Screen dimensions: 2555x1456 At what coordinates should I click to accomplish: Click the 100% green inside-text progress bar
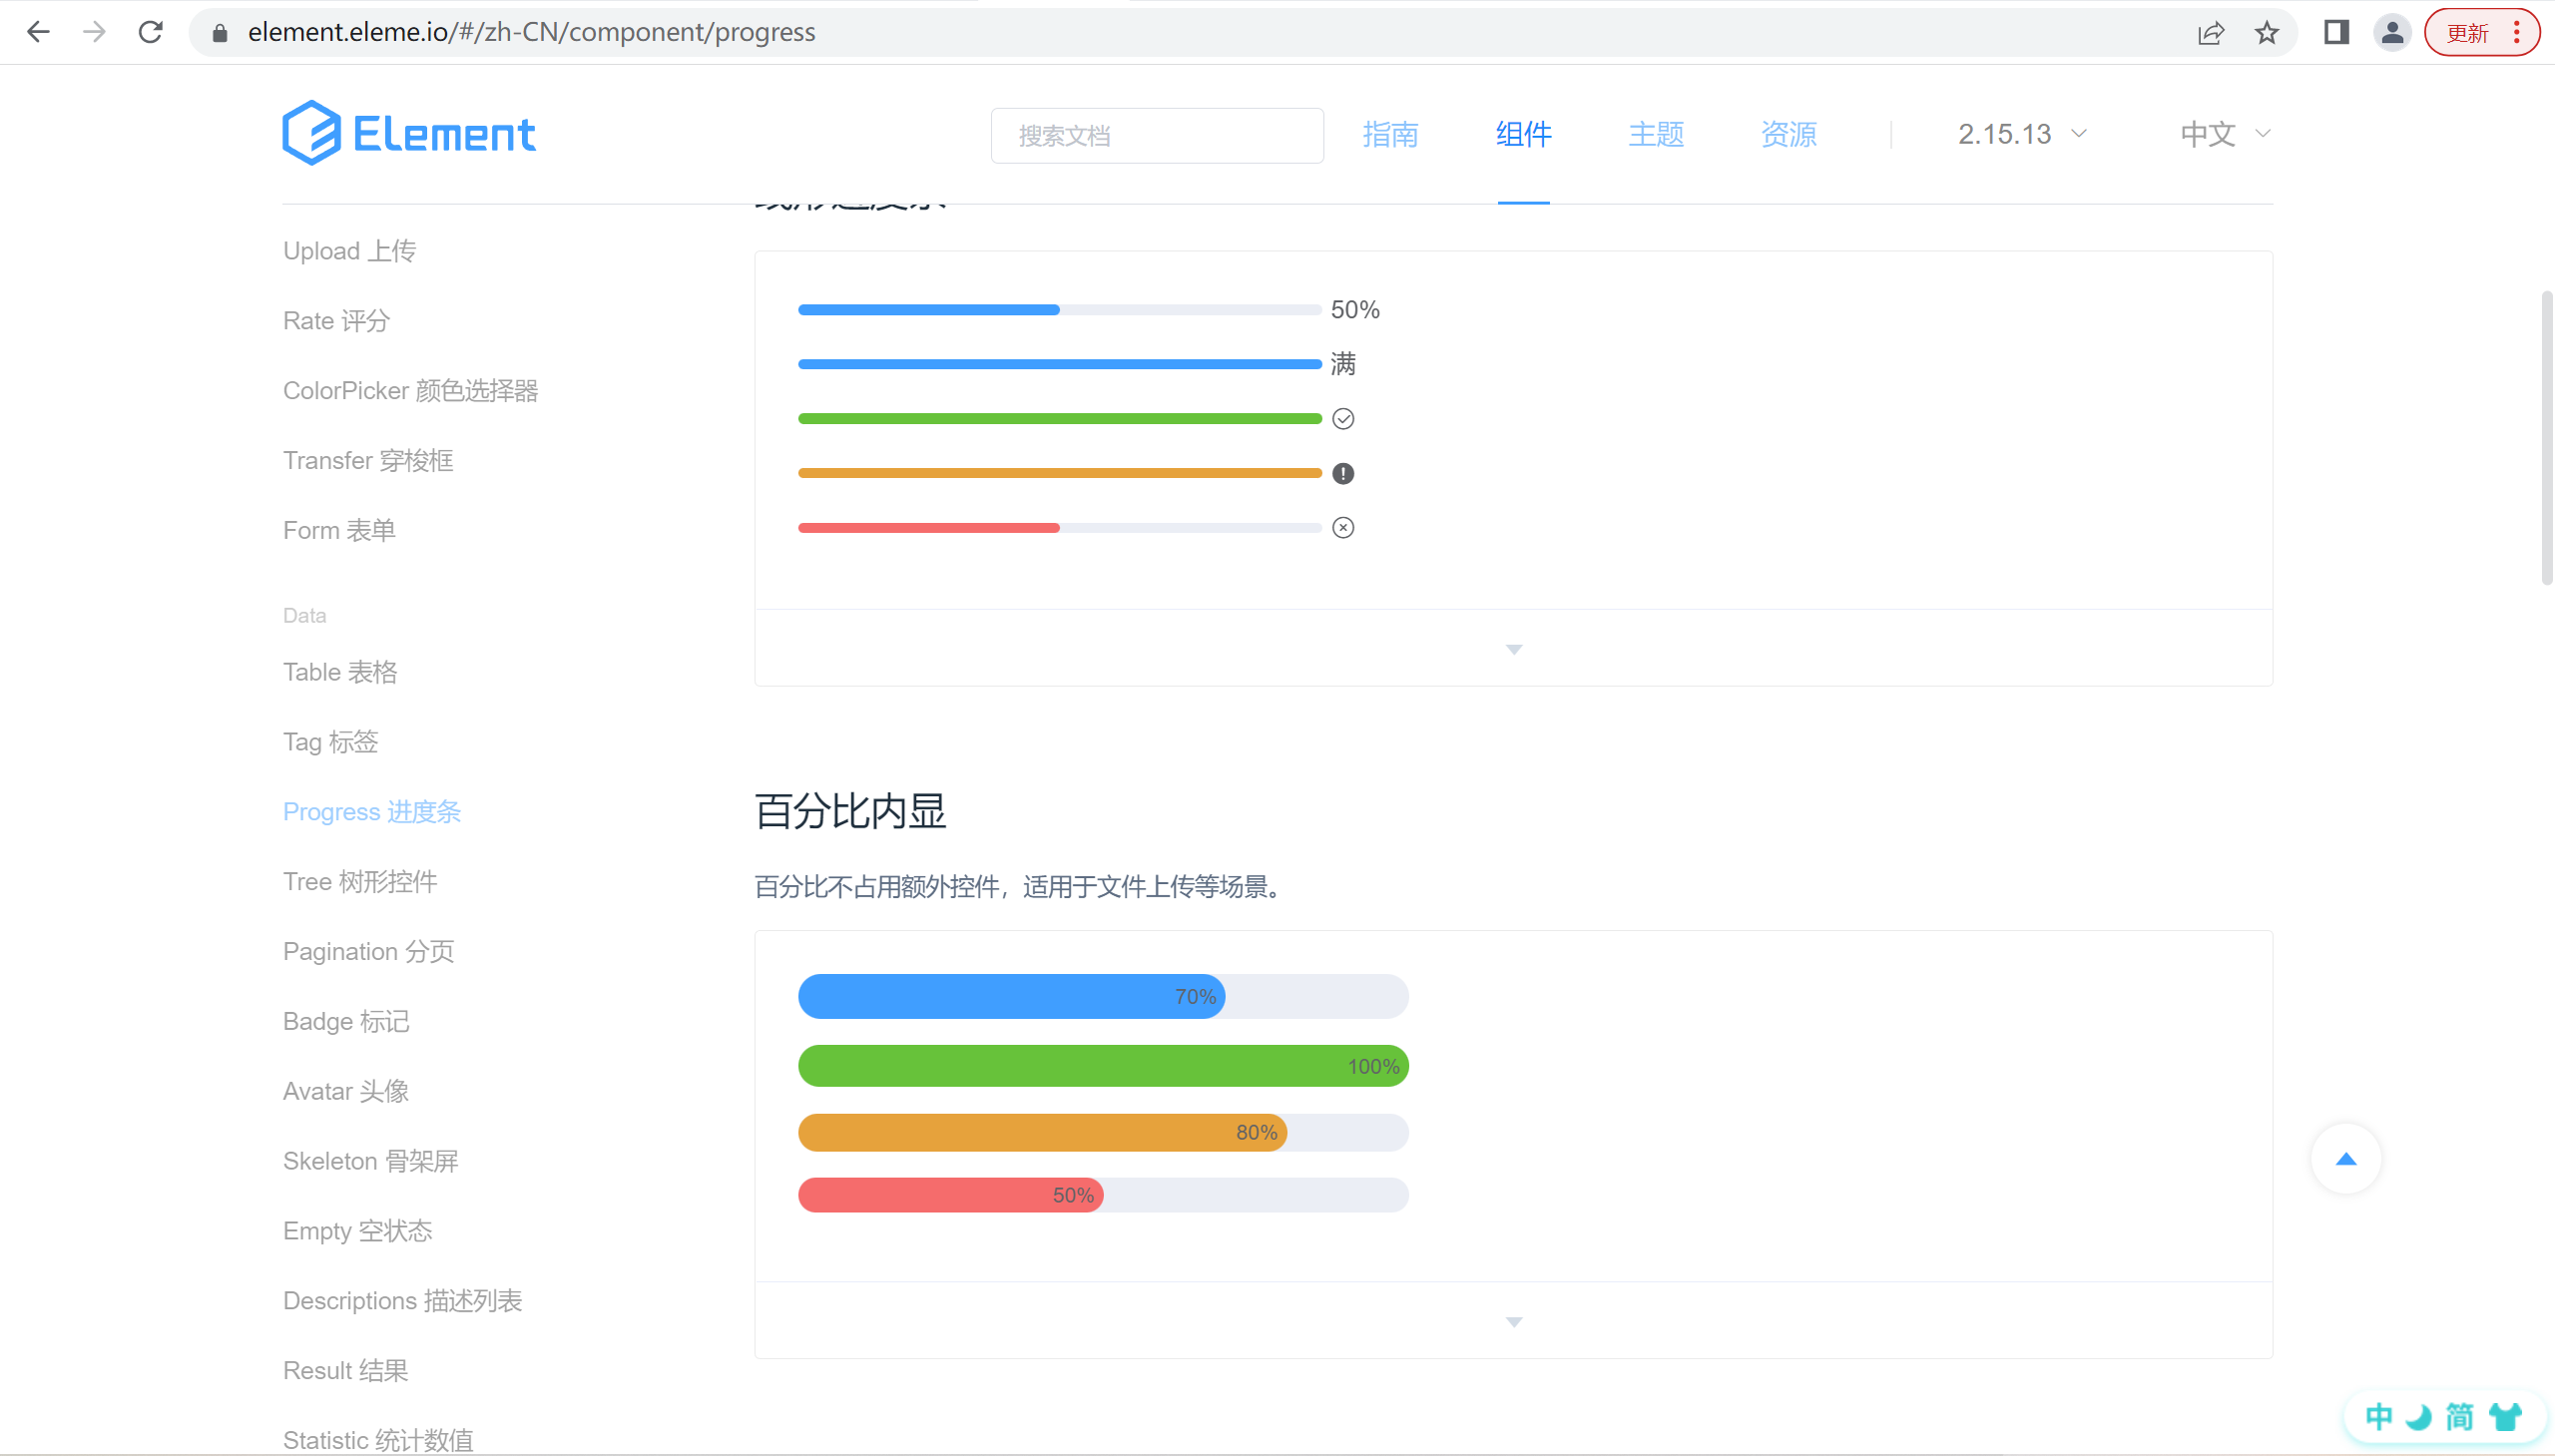pos(1103,1066)
